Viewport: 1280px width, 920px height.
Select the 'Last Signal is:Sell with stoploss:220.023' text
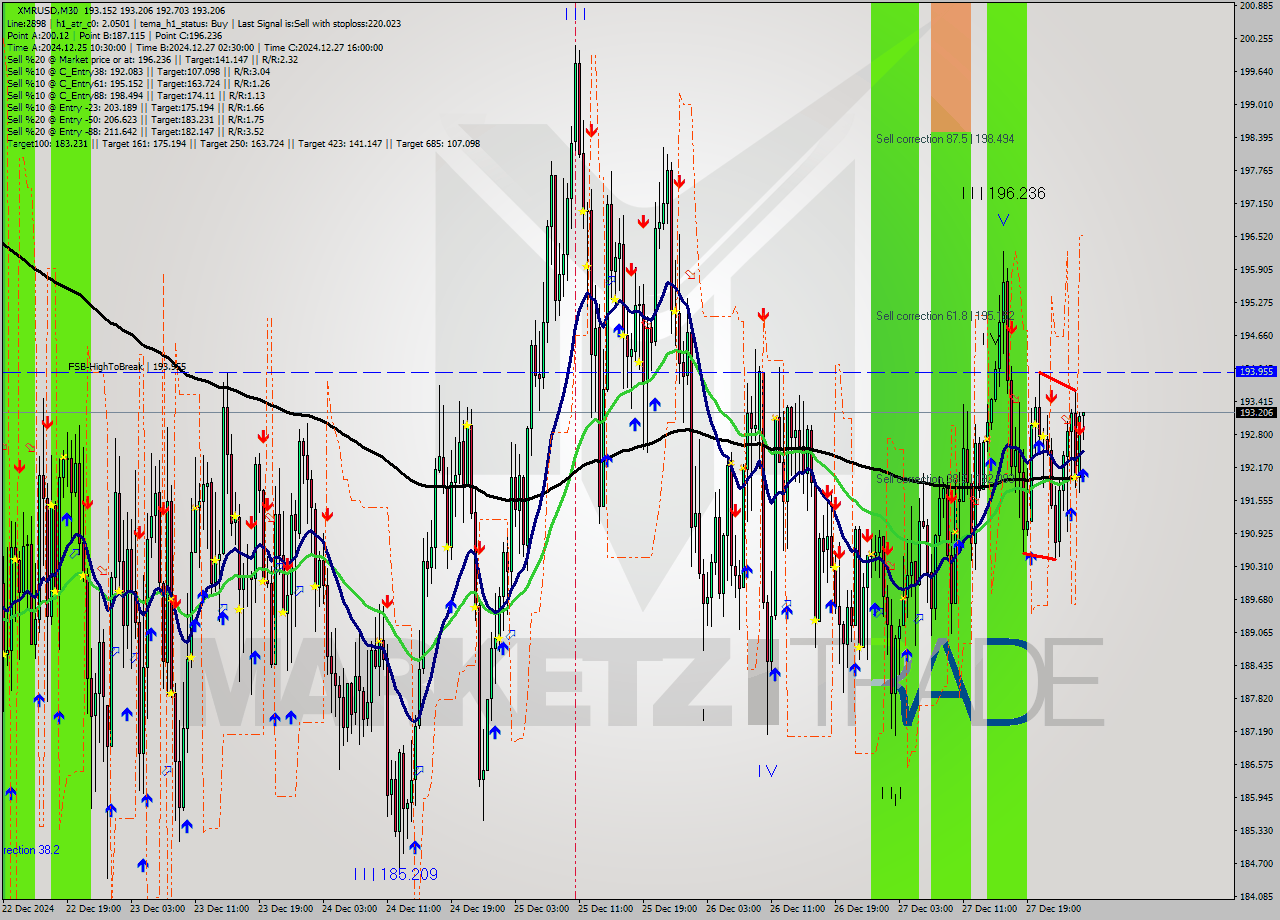pos(319,23)
